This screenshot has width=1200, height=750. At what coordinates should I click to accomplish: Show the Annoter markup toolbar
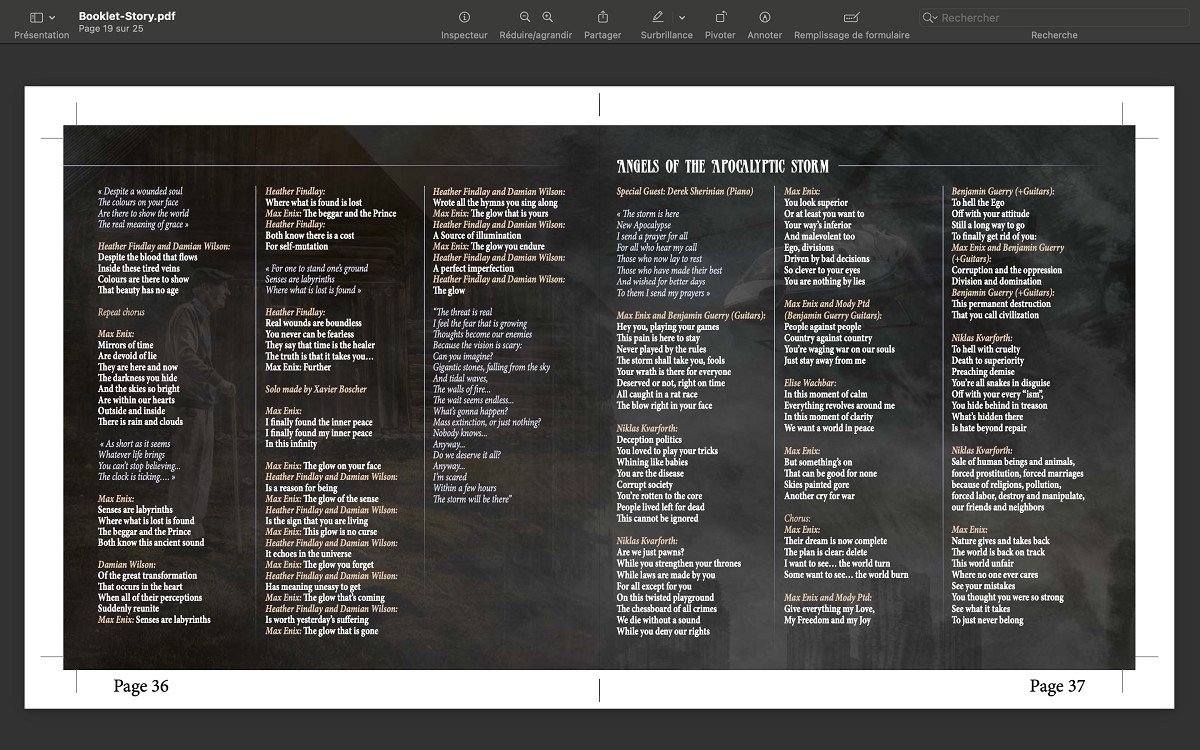tap(764, 17)
